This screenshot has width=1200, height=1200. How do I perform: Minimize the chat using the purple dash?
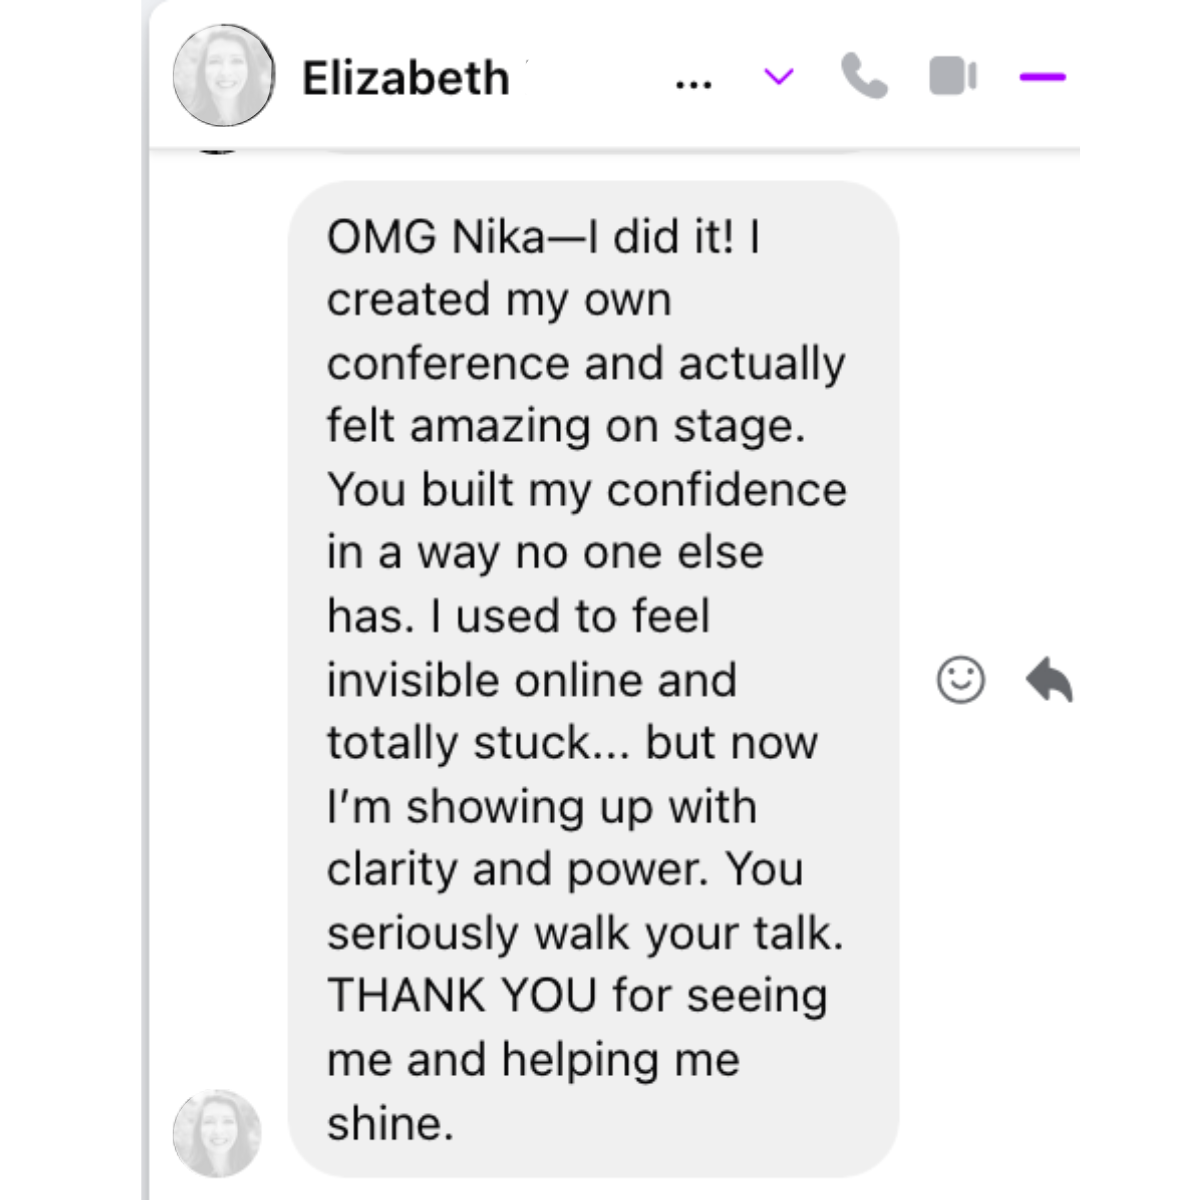pyautogui.click(x=1043, y=76)
